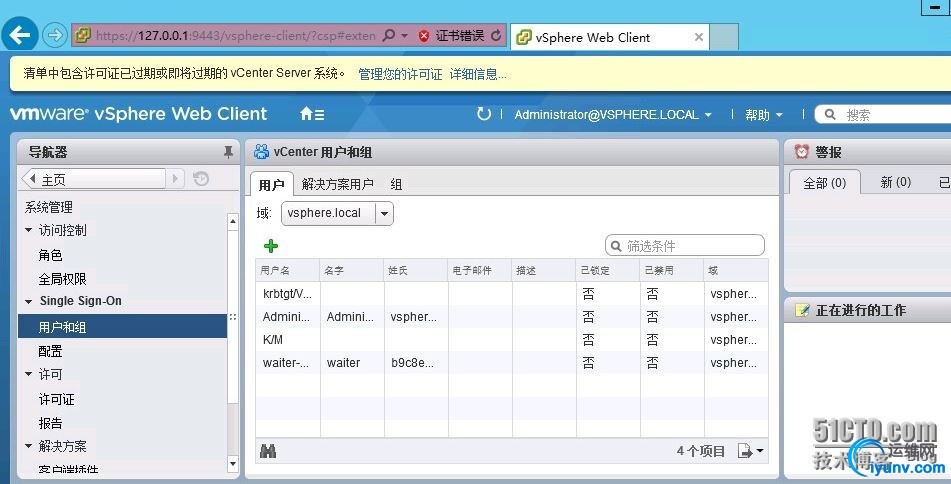The height and width of the screenshot is (484, 951).
Task: Click the green plus add user icon
Action: (x=271, y=246)
